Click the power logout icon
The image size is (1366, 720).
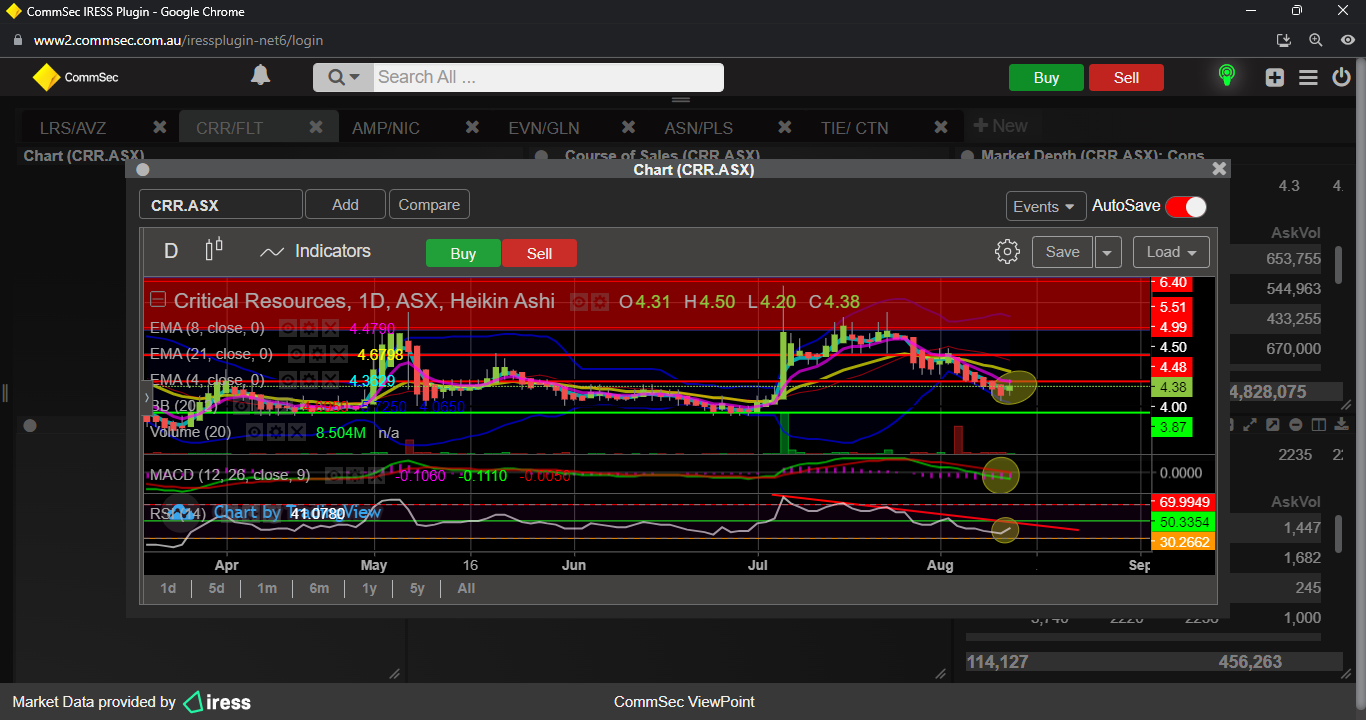click(1341, 77)
